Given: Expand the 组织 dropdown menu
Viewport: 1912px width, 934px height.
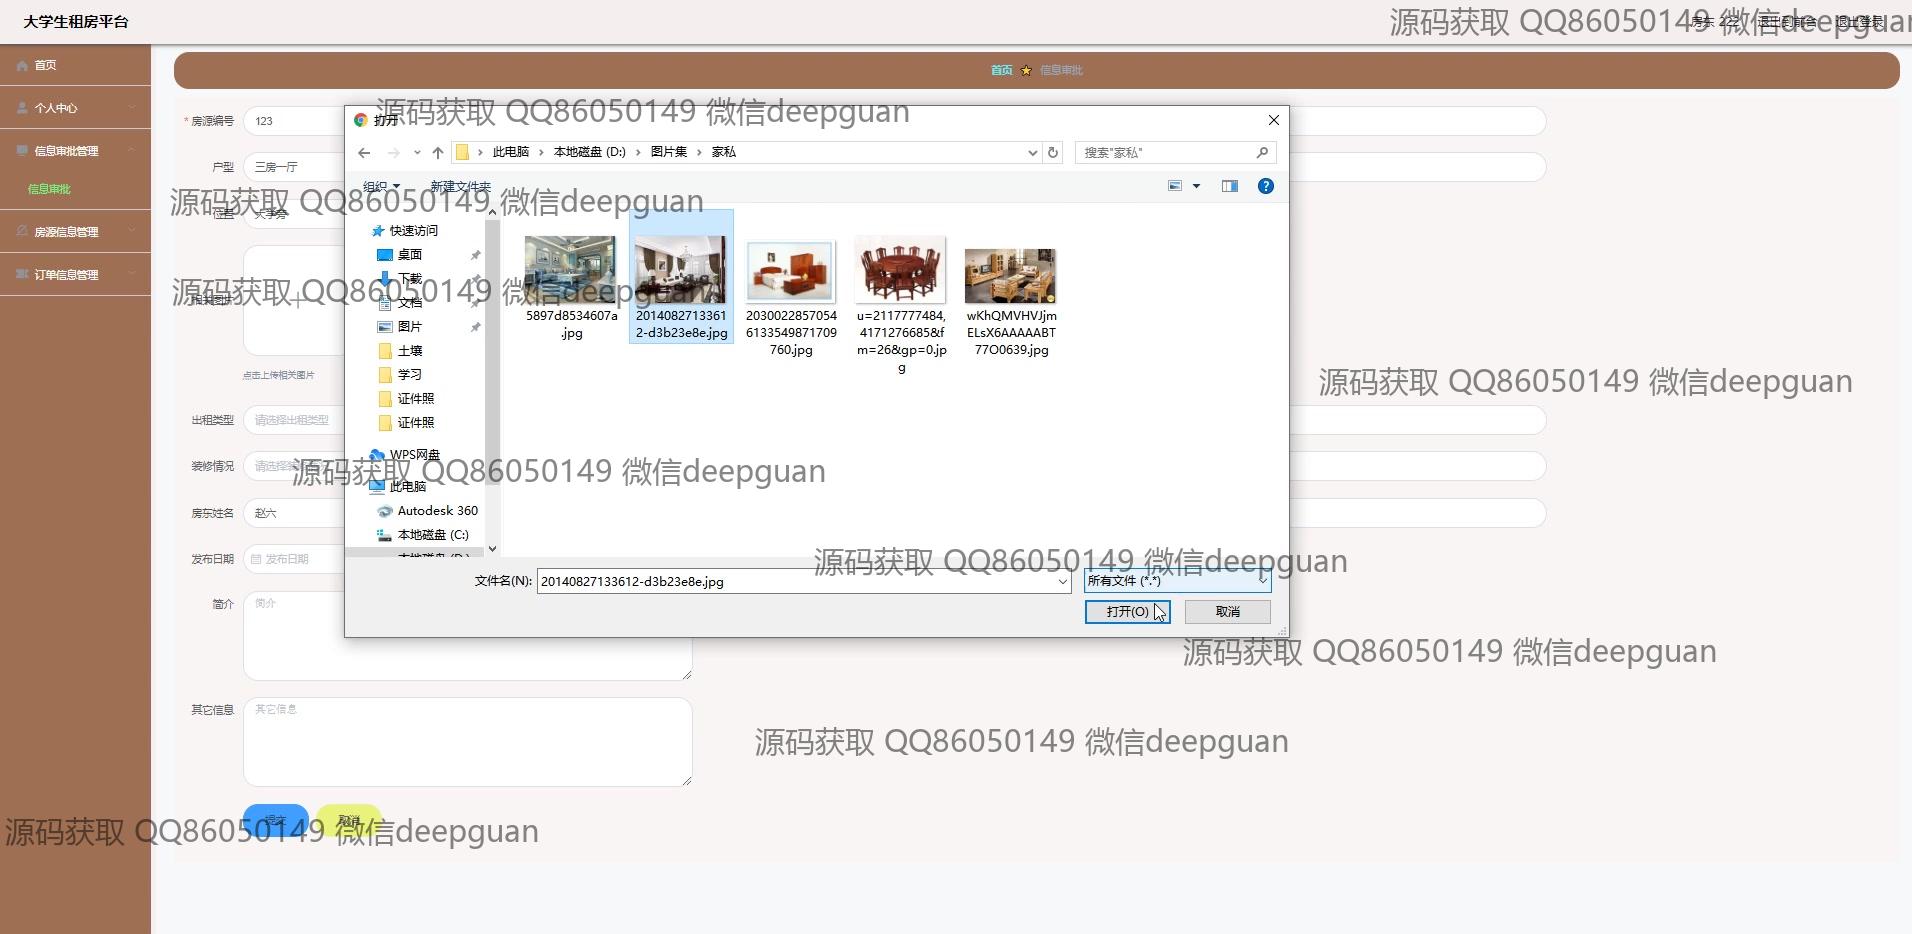Looking at the screenshot, I should [381, 187].
